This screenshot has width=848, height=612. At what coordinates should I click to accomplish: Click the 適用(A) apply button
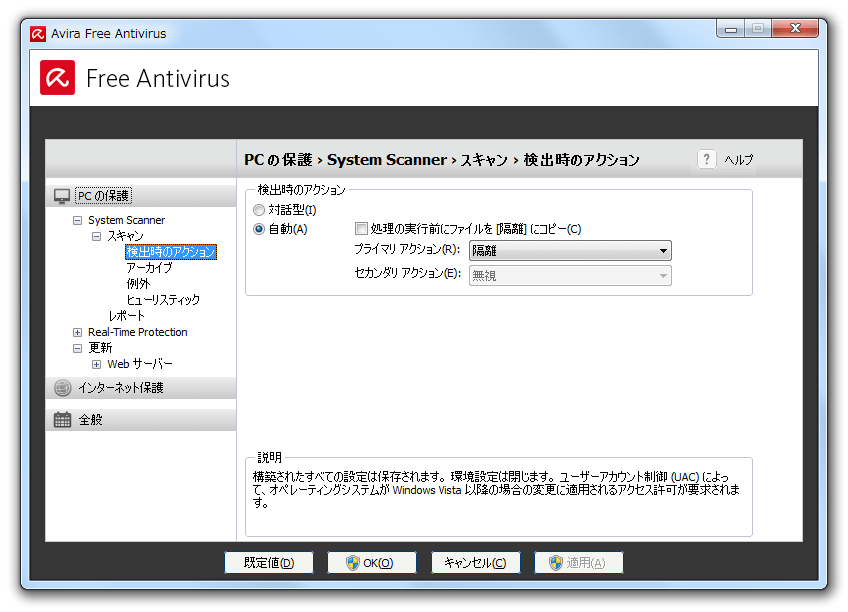pos(579,563)
